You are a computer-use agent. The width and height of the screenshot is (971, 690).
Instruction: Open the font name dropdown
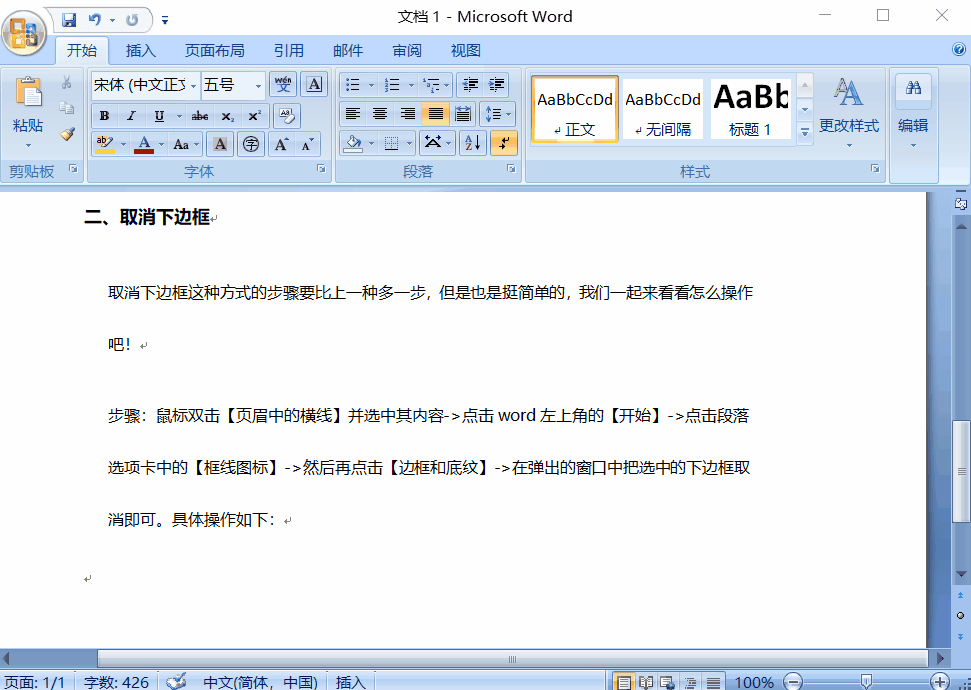[x=192, y=86]
